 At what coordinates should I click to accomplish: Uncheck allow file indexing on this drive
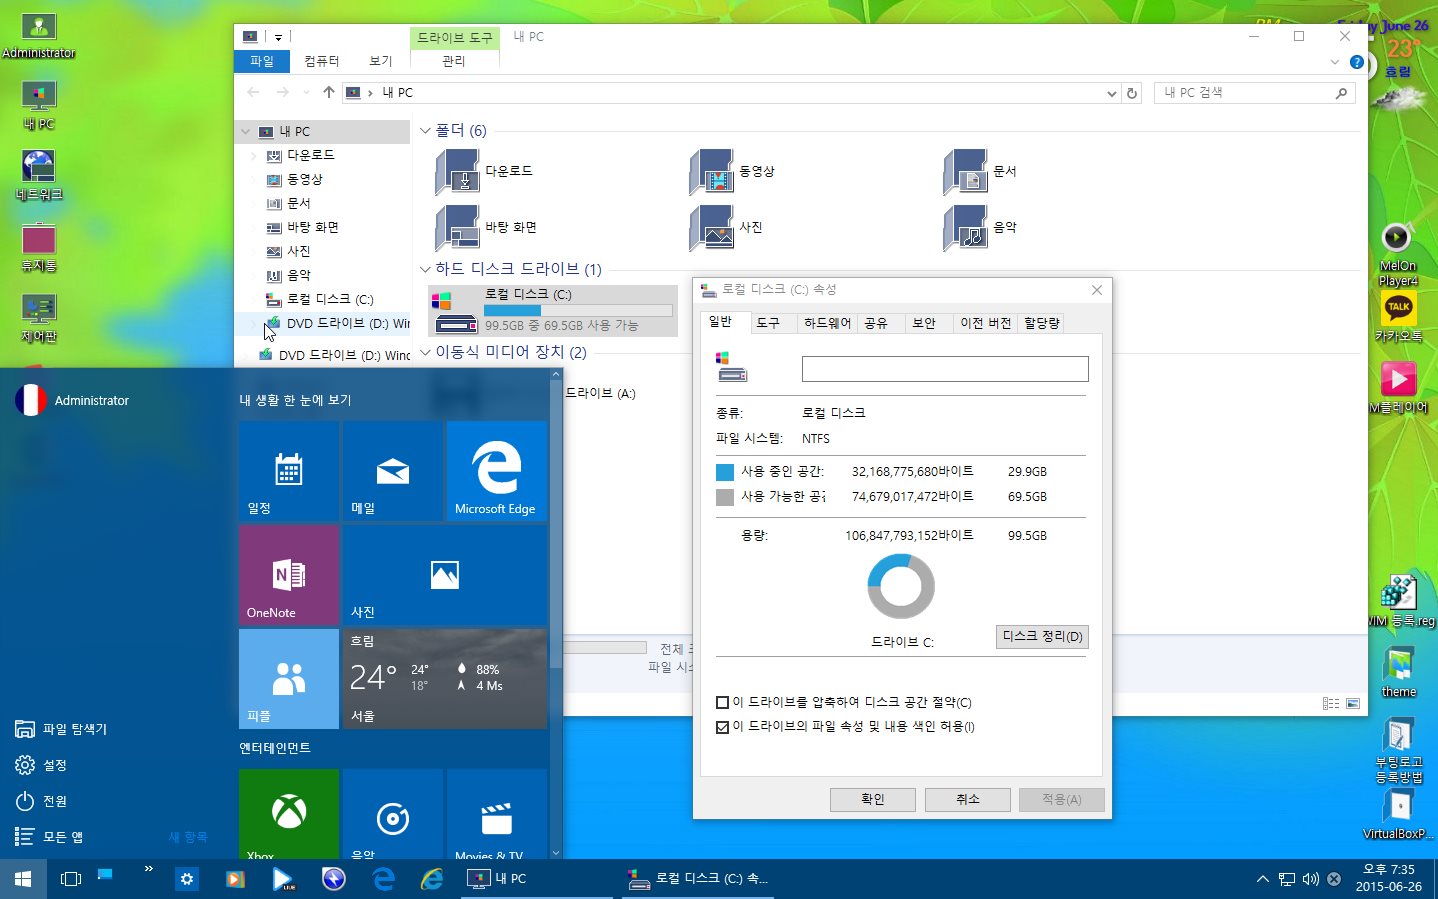tap(723, 727)
